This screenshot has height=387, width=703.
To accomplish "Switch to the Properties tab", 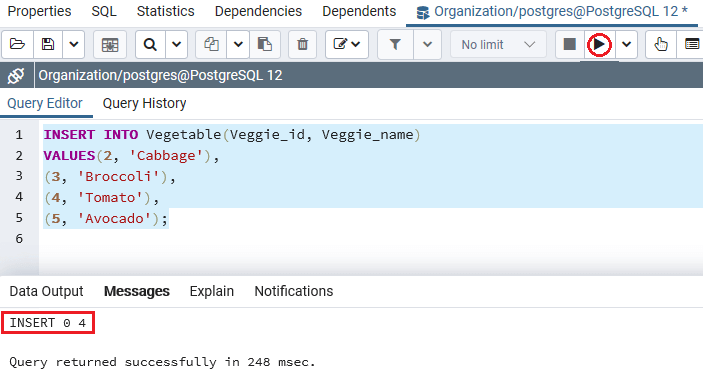I will [39, 11].
